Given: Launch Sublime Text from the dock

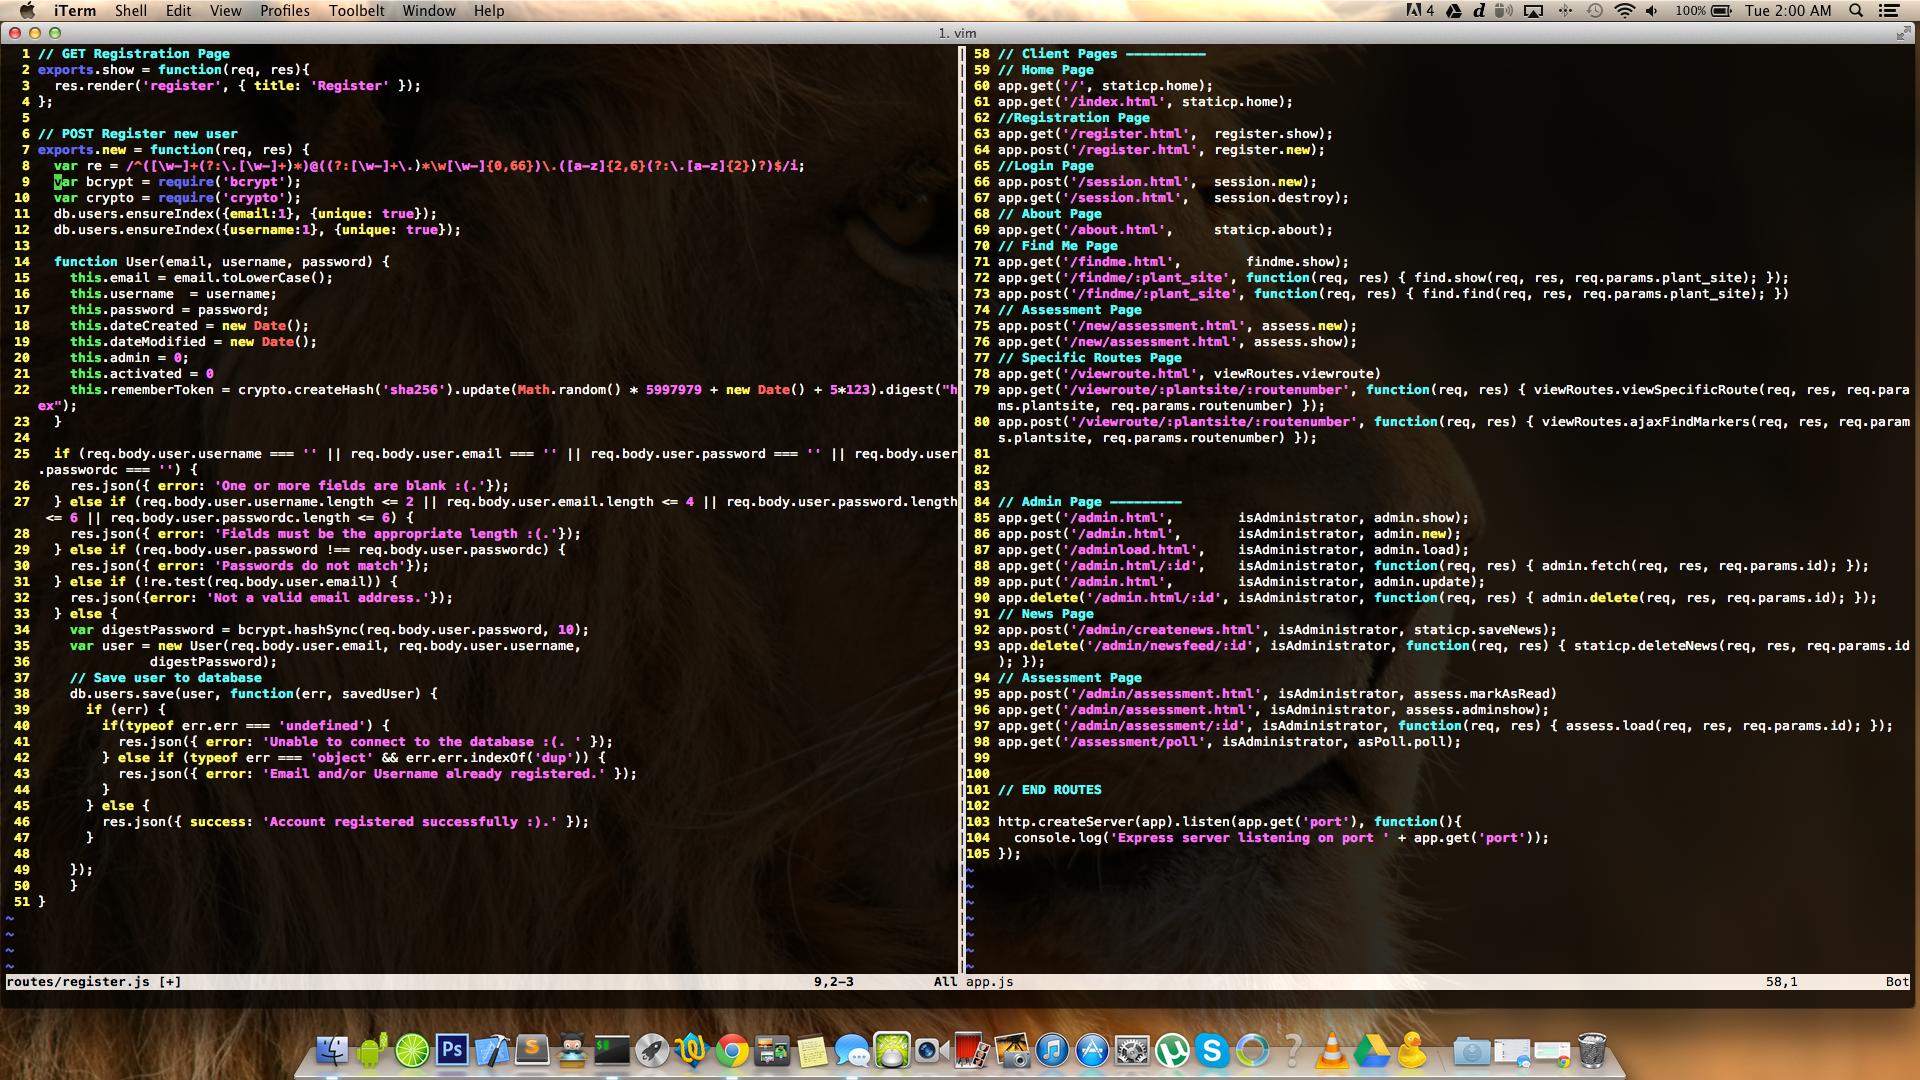Looking at the screenshot, I should point(532,1050).
